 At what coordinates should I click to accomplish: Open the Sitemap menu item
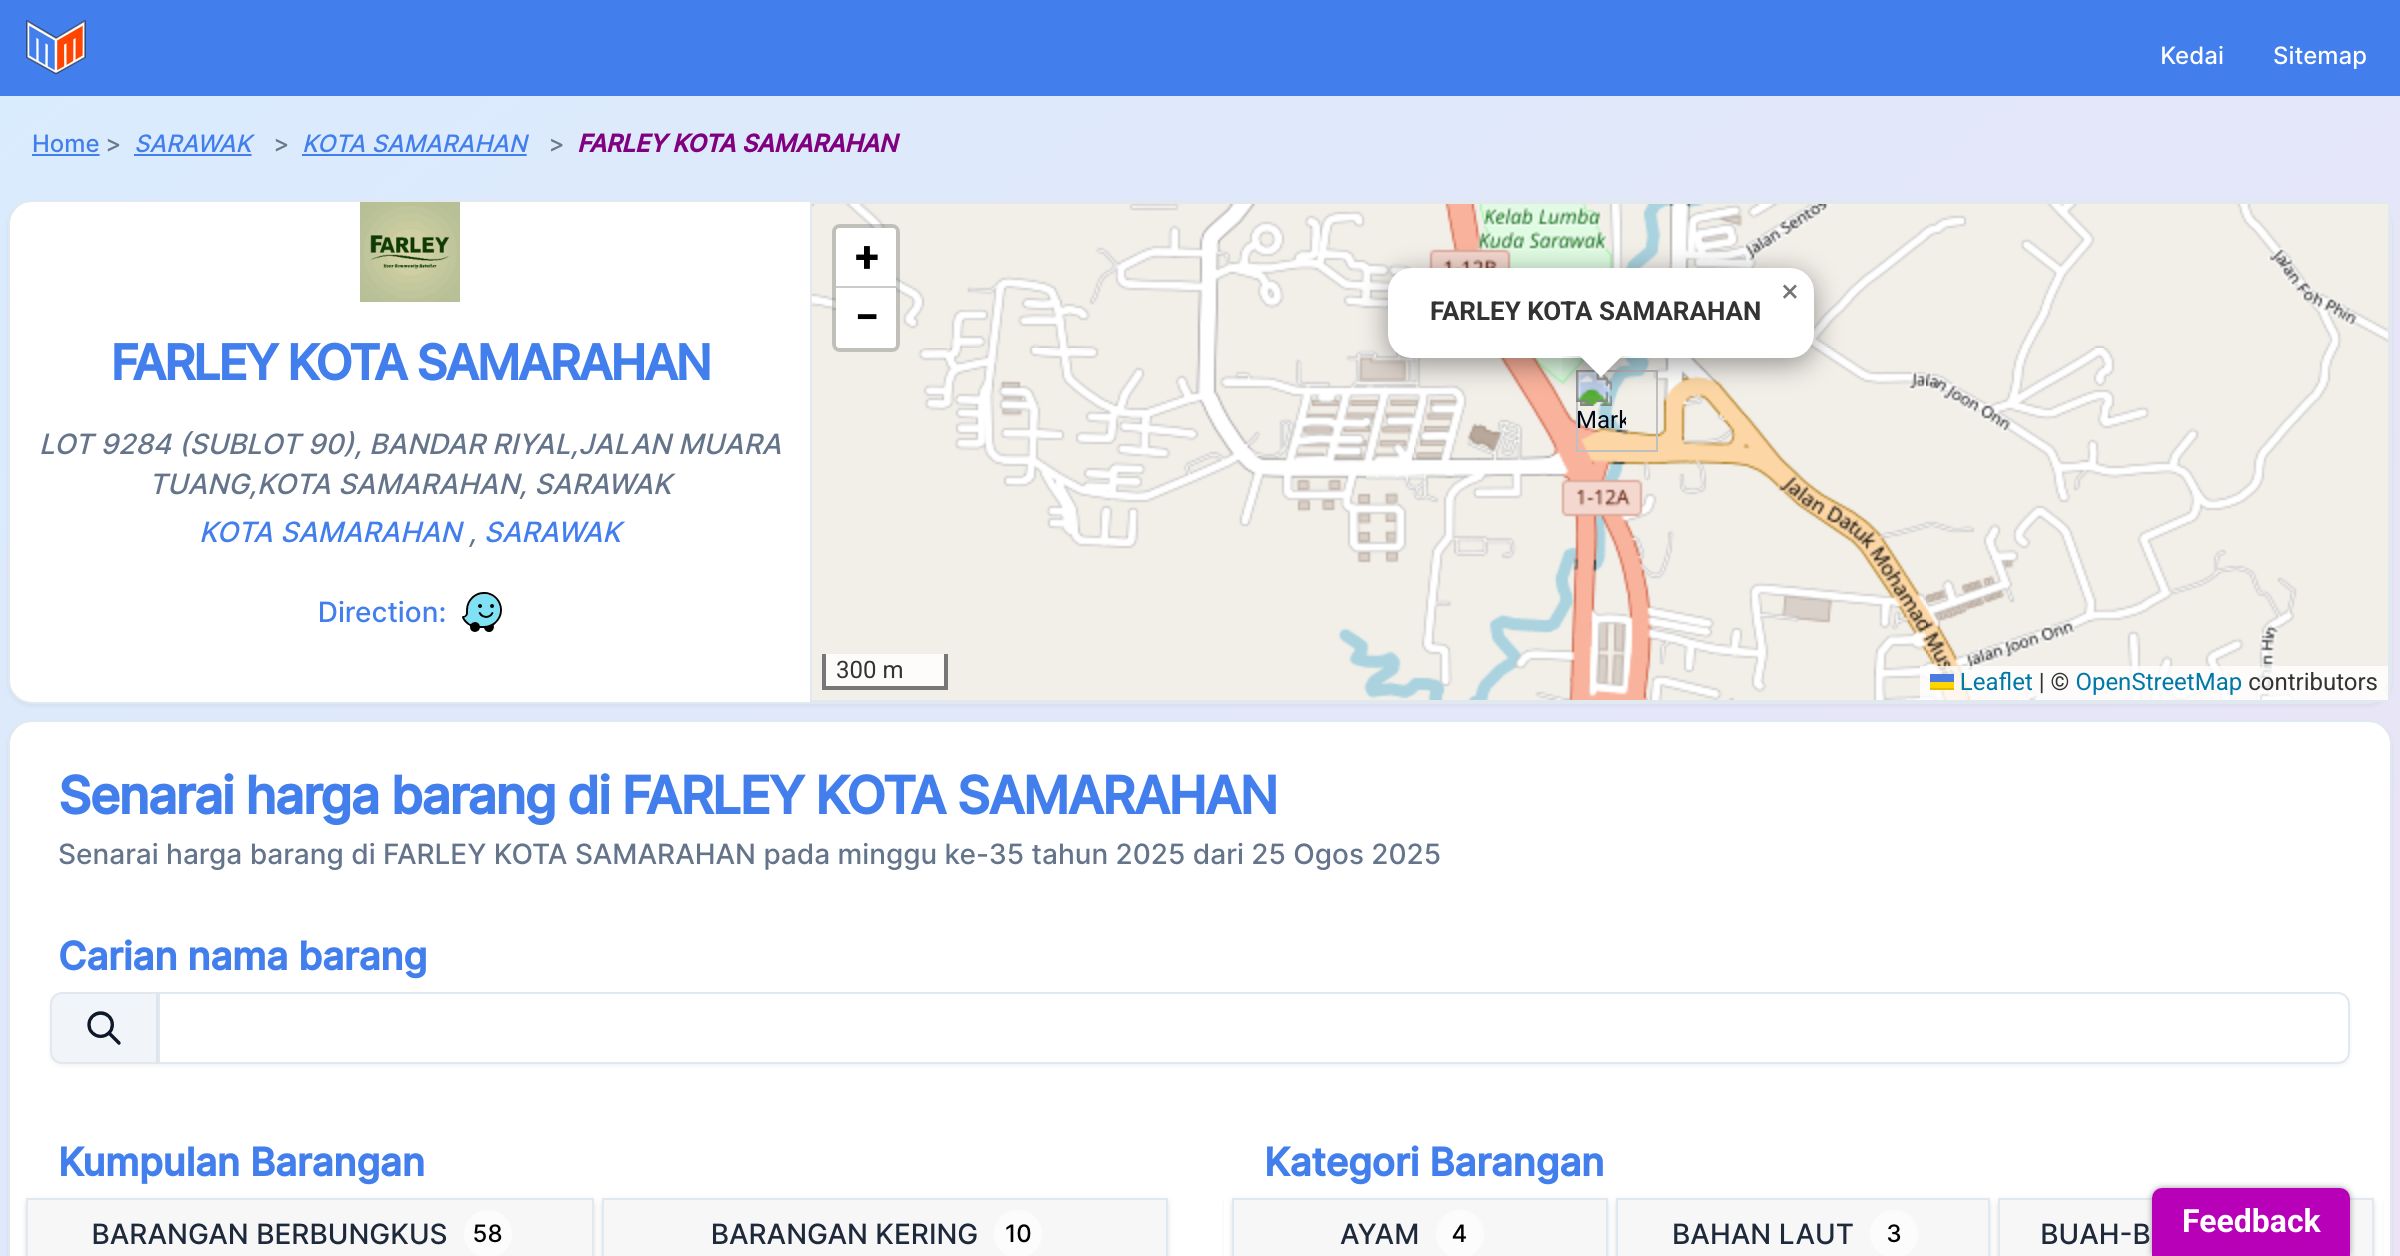[x=2319, y=55]
